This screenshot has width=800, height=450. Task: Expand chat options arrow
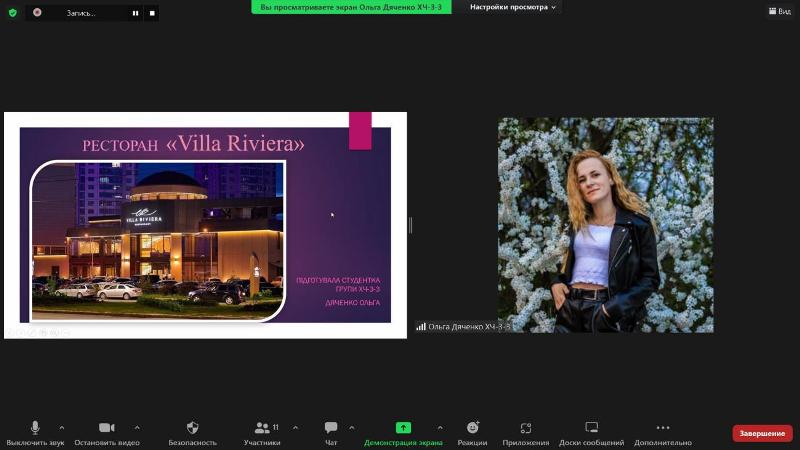coord(352,428)
